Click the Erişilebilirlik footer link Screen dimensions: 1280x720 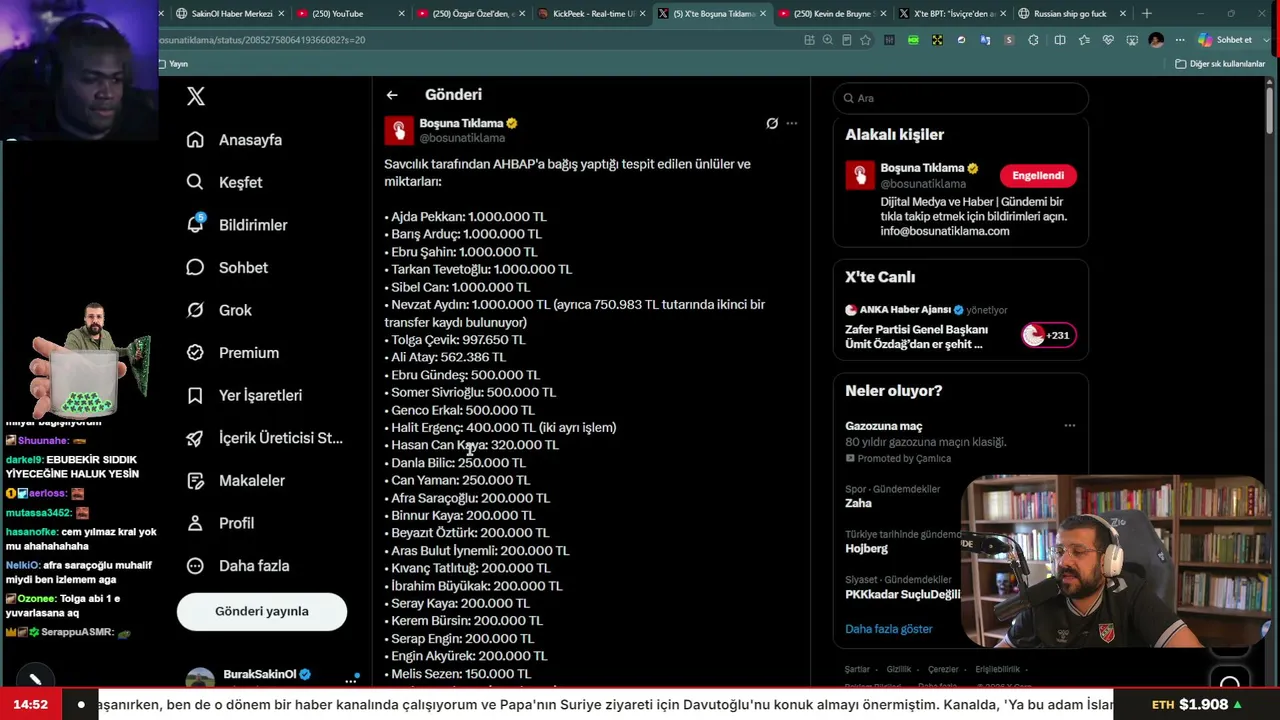[997, 670]
